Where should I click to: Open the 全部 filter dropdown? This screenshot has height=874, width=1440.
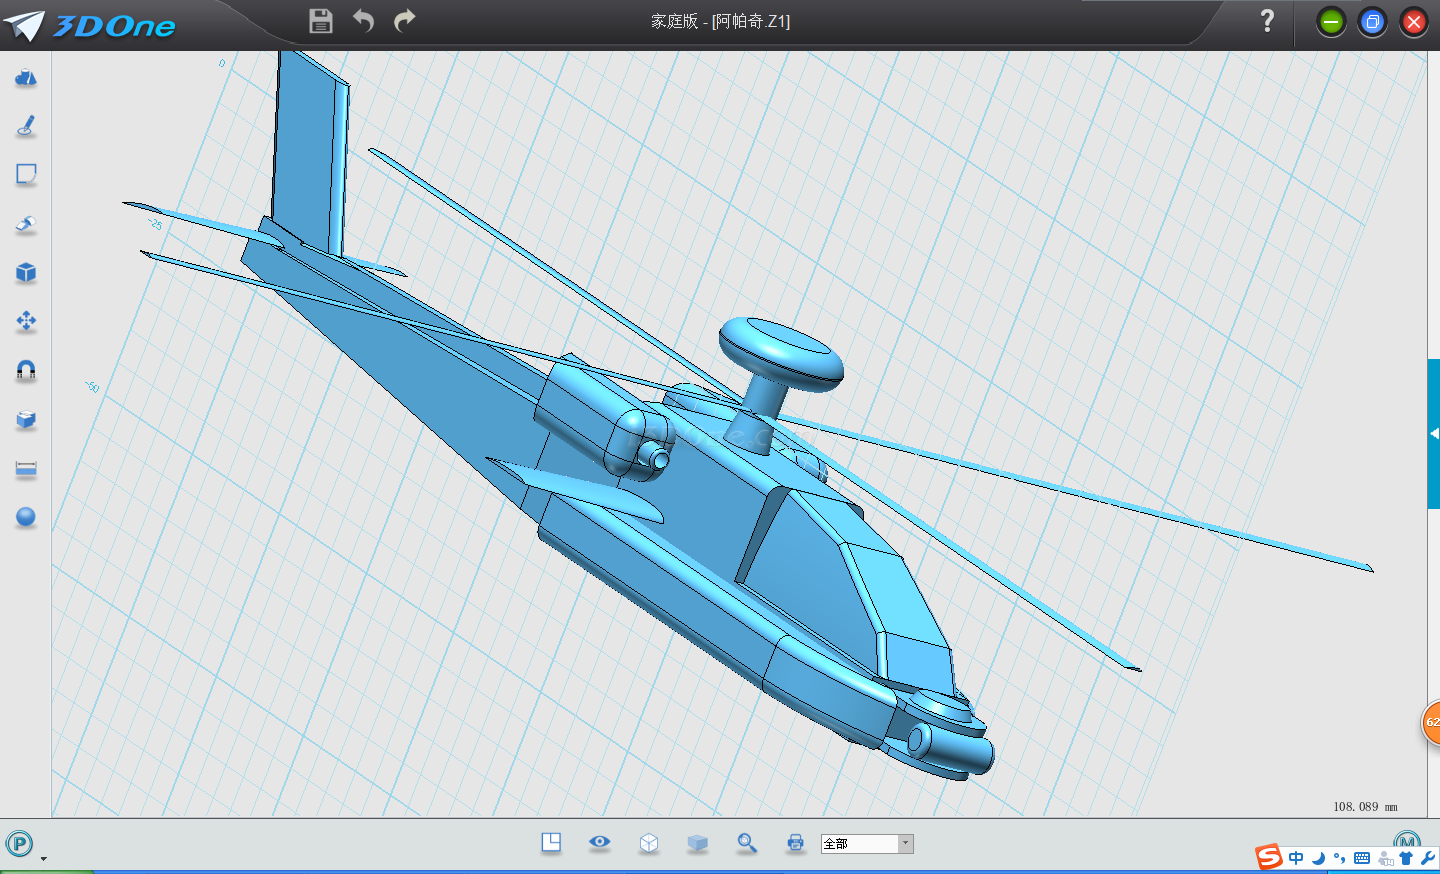pos(905,844)
